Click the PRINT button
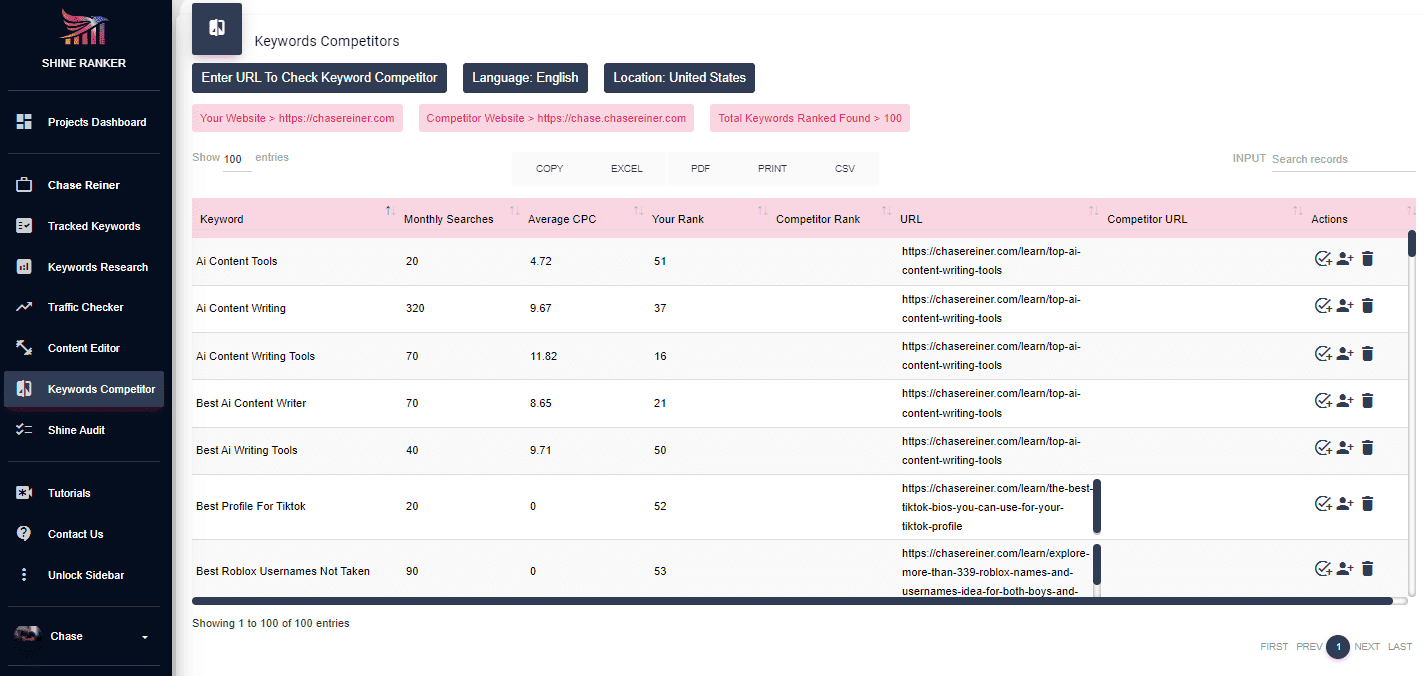Image resolution: width=1424 pixels, height=676 pixels. point(772,169)
